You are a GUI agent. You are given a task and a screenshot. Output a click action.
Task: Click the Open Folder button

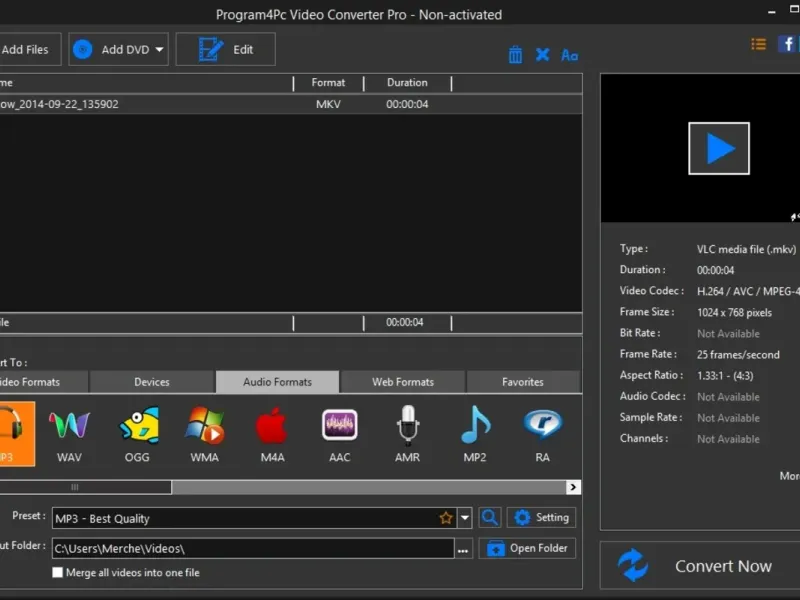click(528, 548)
